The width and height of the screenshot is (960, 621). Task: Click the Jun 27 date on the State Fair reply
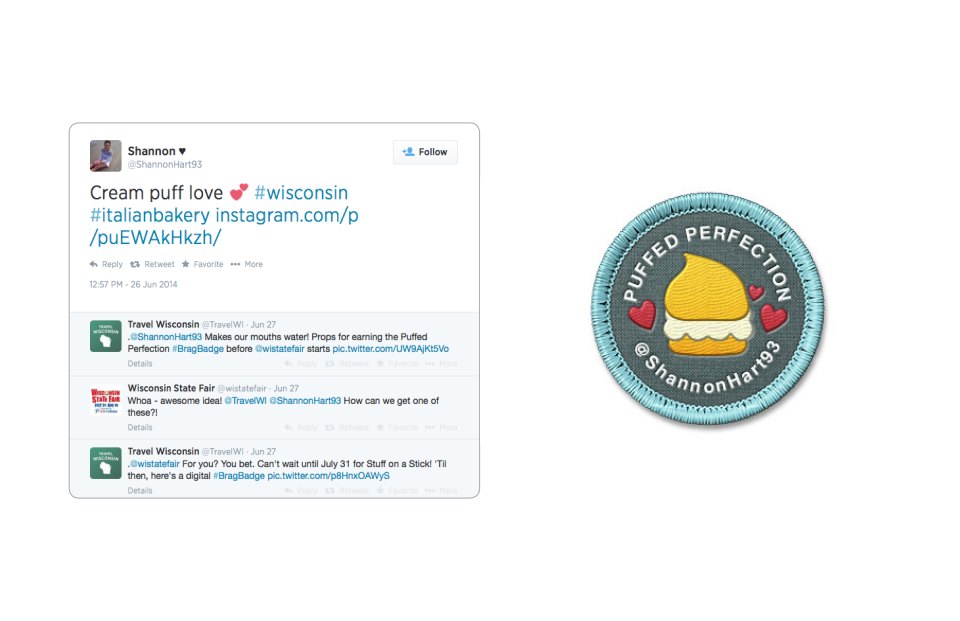[x=286, y=388]
